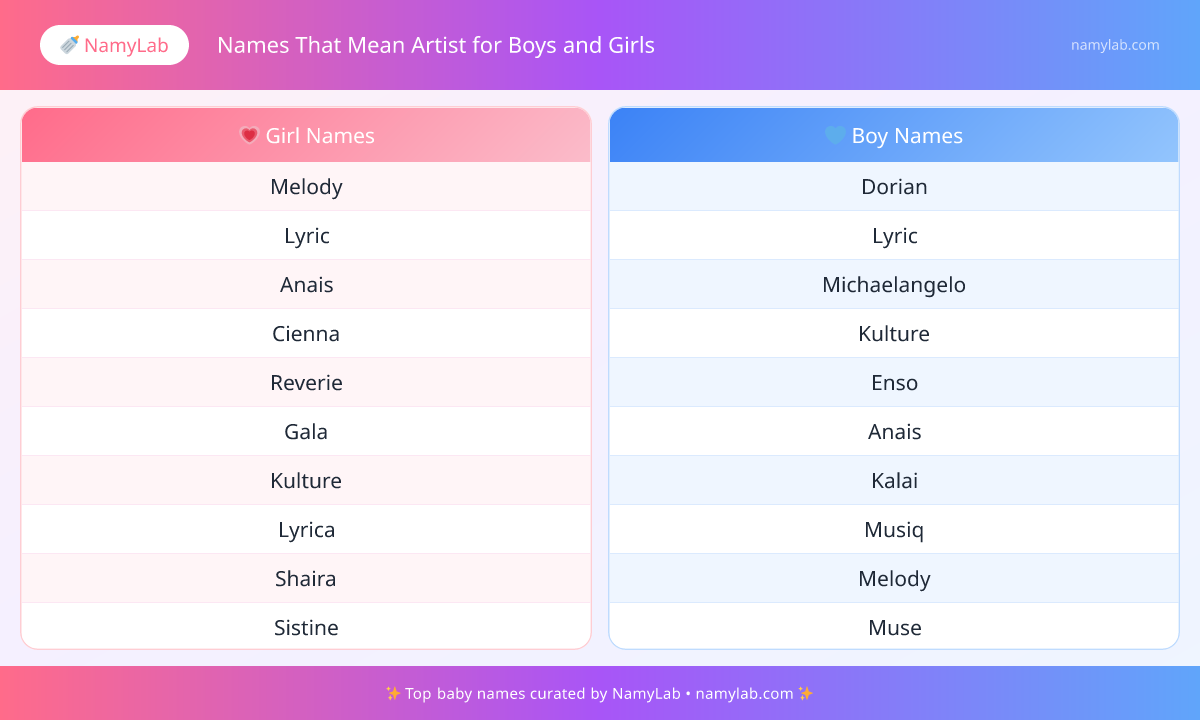Click the baby bottle icon in NamyLab logo
This screenshot has height=720, width=1200.
pyautogui.click(x=70, y=45)
